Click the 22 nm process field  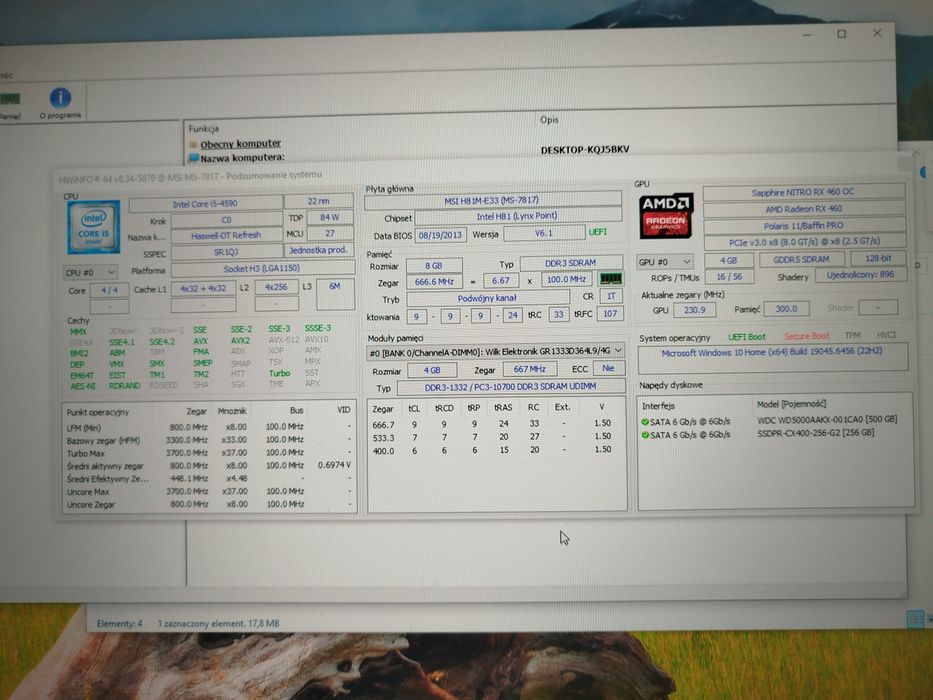point(318,201)
